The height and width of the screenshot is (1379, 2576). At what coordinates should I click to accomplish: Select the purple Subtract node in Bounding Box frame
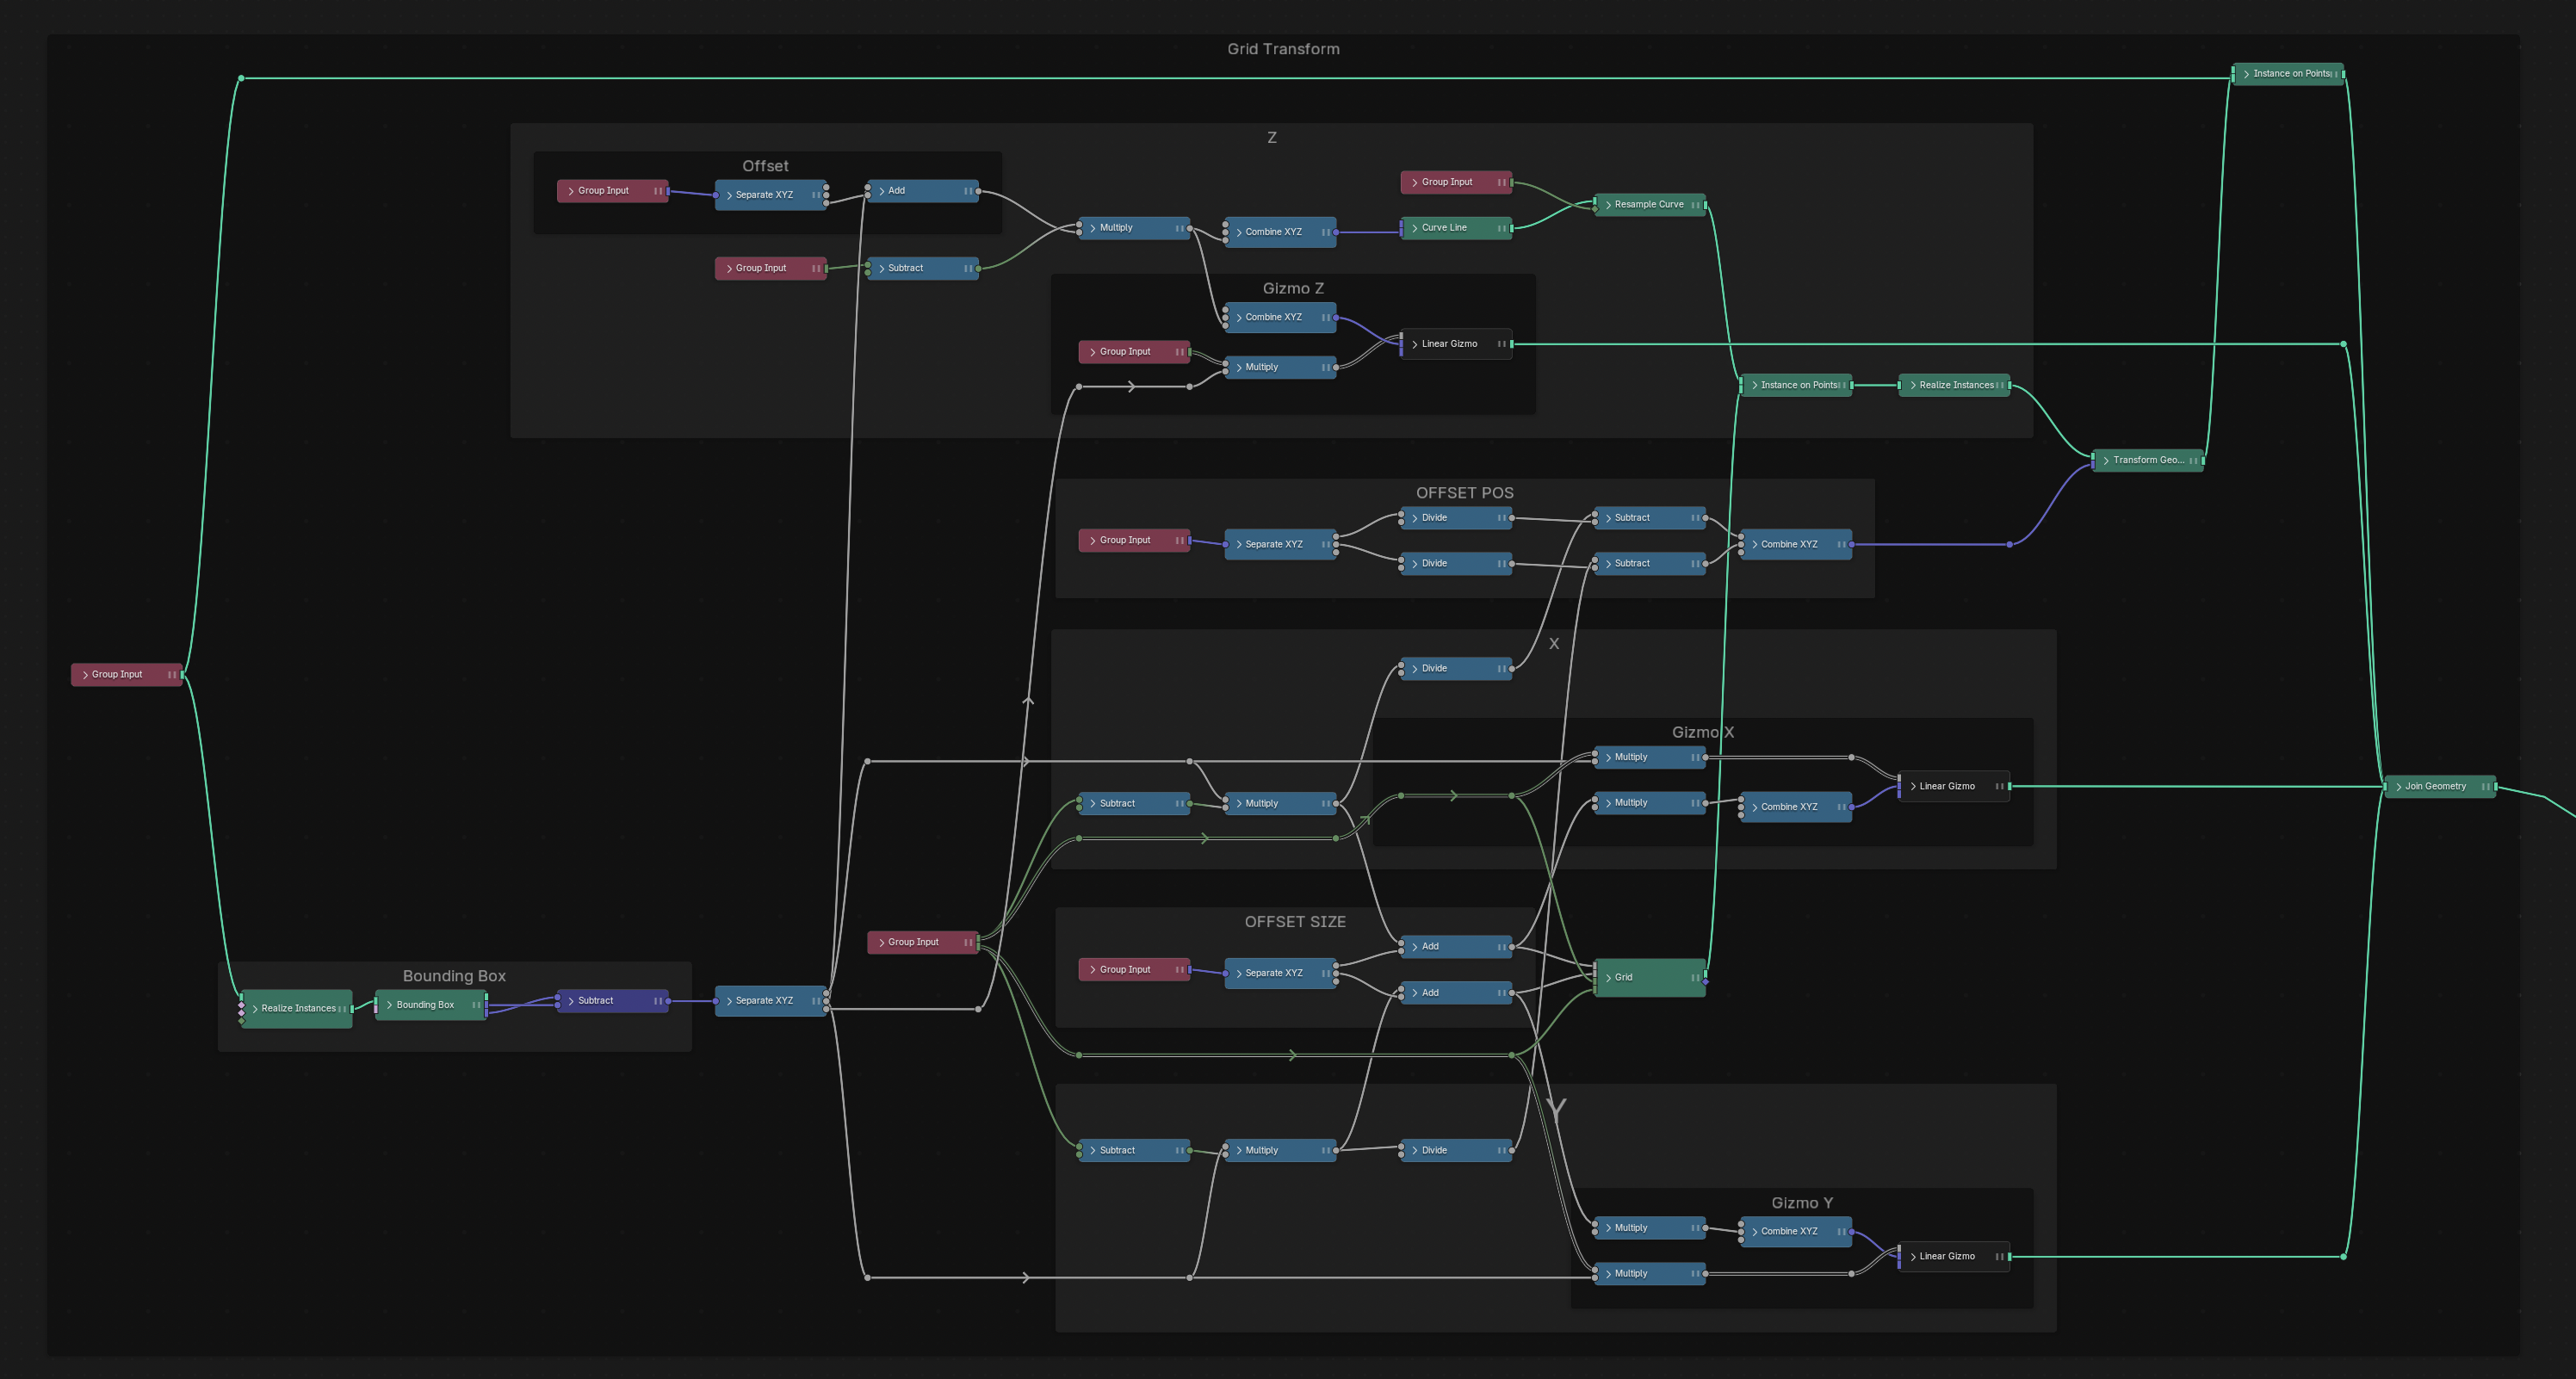[x=612, y=1001]
